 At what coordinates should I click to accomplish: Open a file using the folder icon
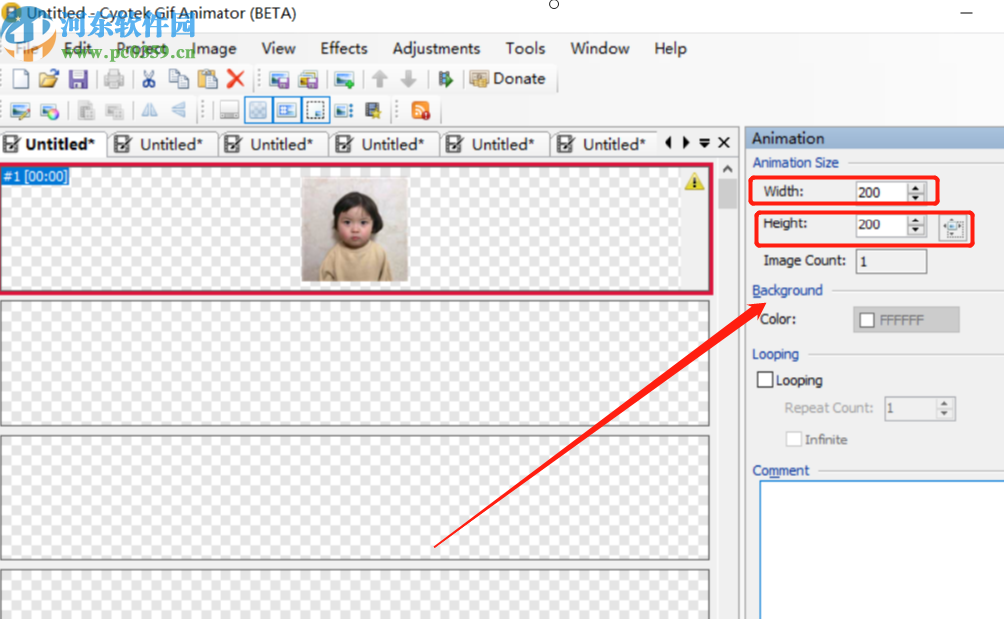pyautogui.click(x=49, y=79)
